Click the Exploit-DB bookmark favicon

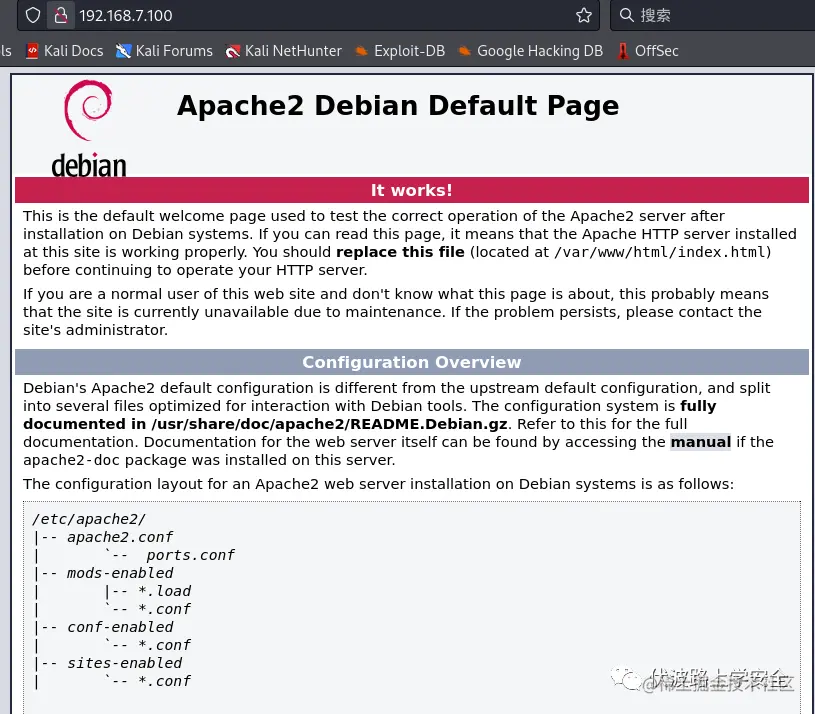361,51
